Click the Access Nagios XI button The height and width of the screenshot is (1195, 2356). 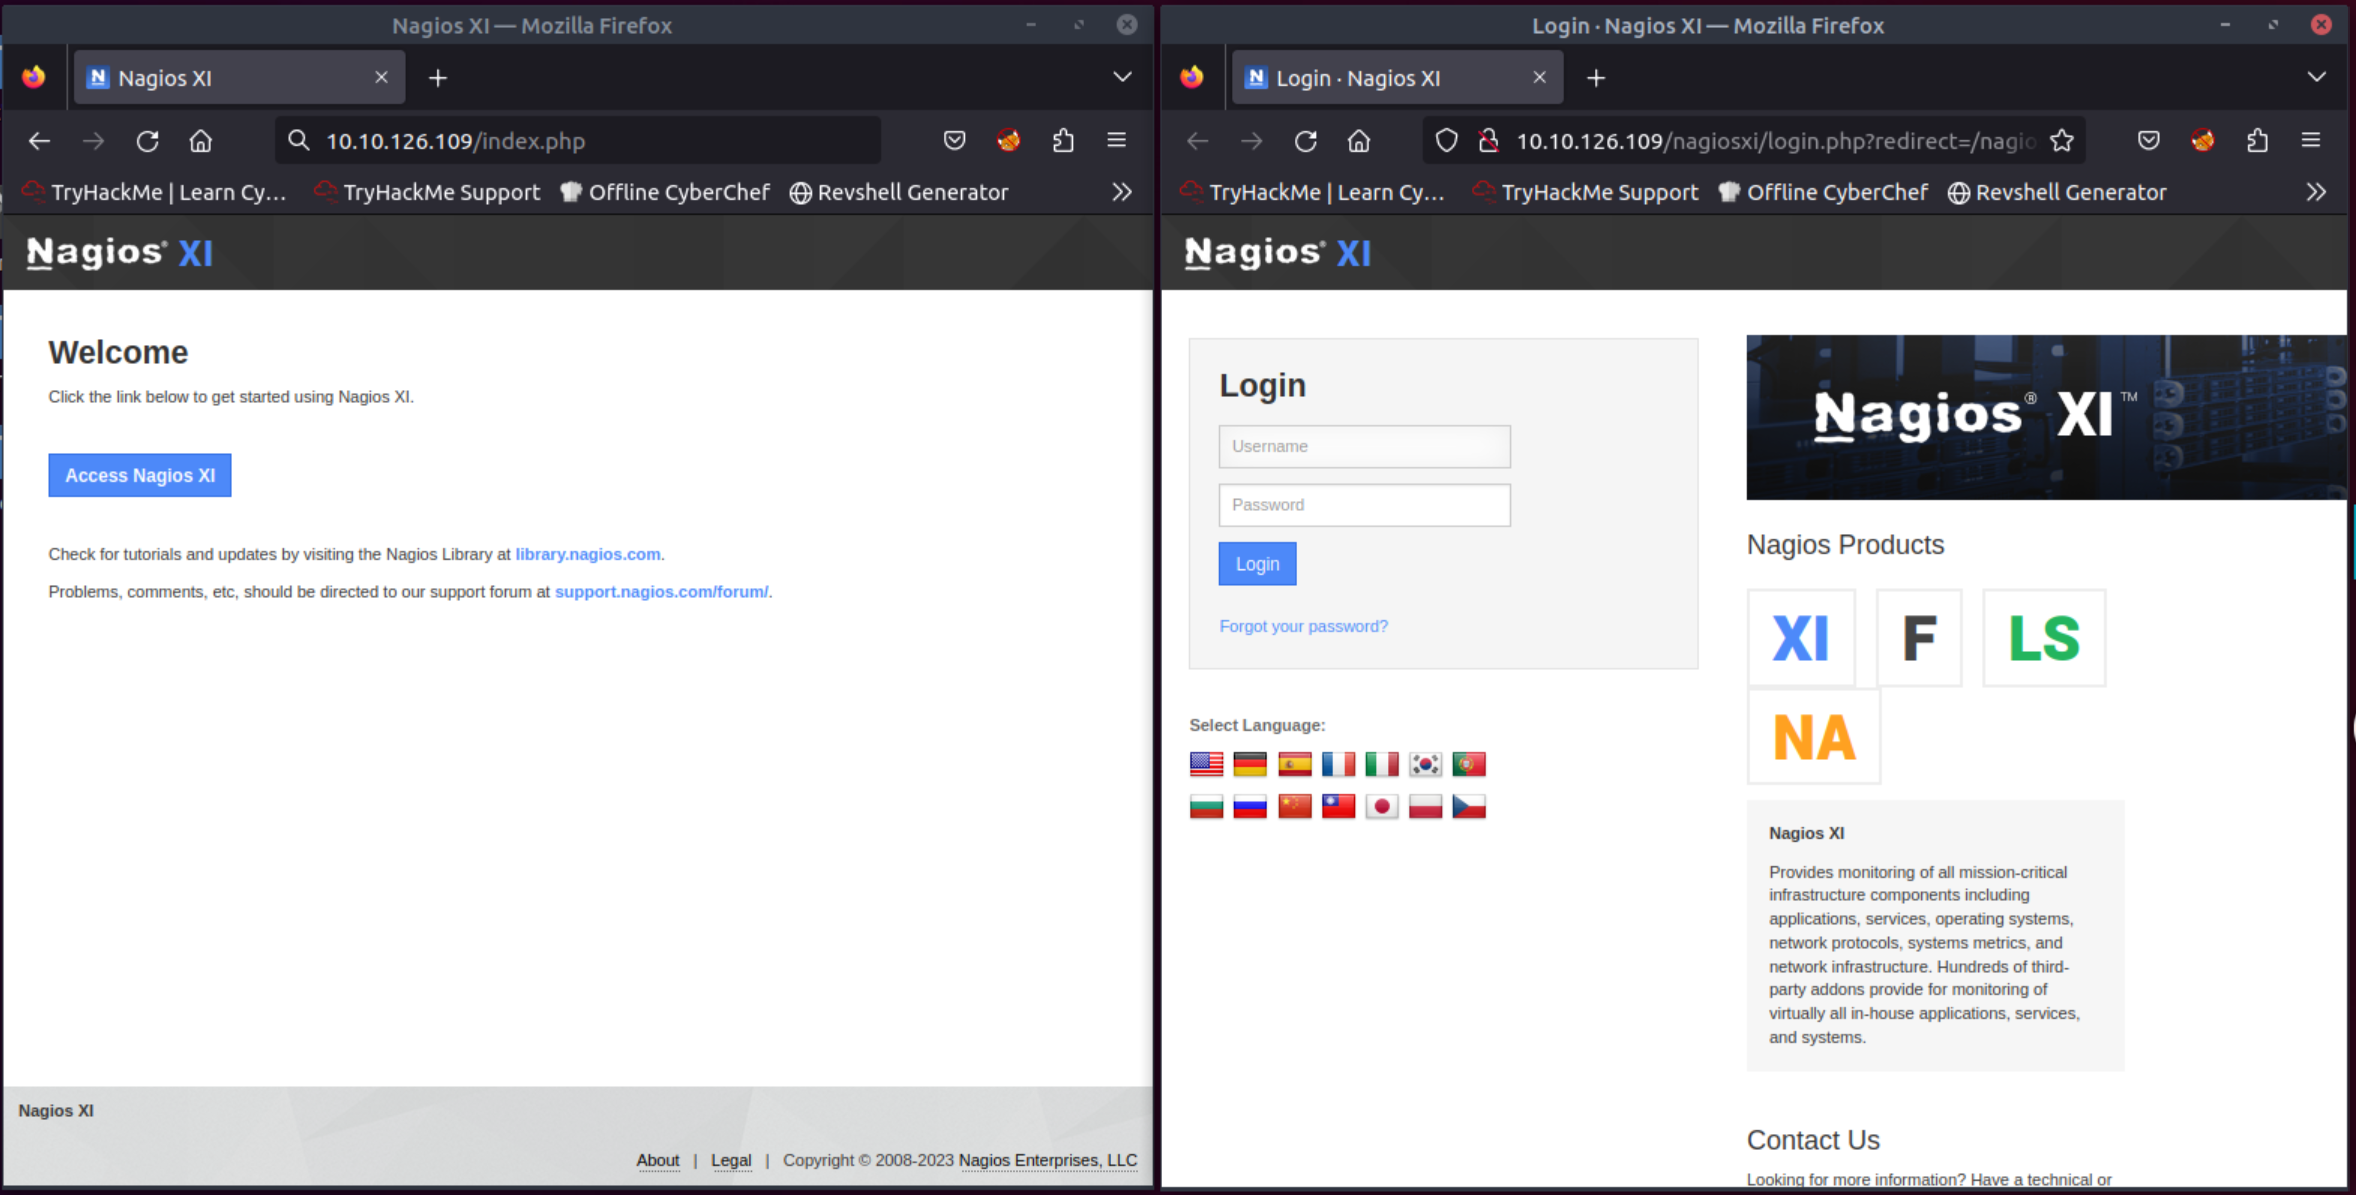coord(140,475)
